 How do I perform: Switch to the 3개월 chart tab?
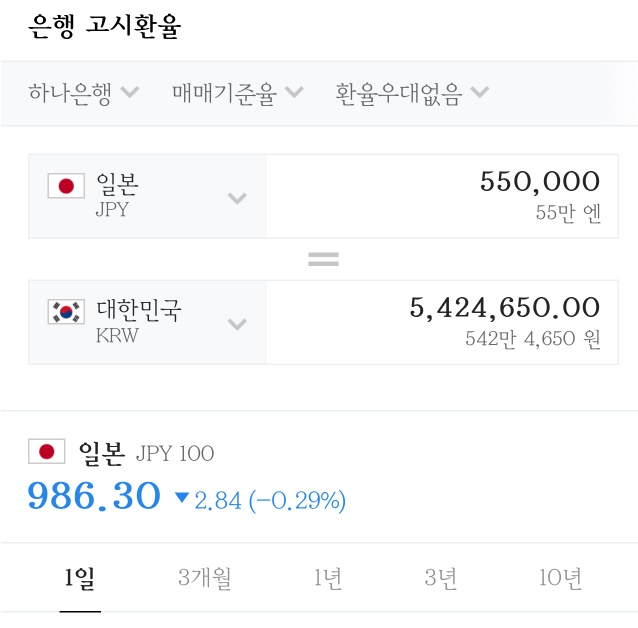204,578
